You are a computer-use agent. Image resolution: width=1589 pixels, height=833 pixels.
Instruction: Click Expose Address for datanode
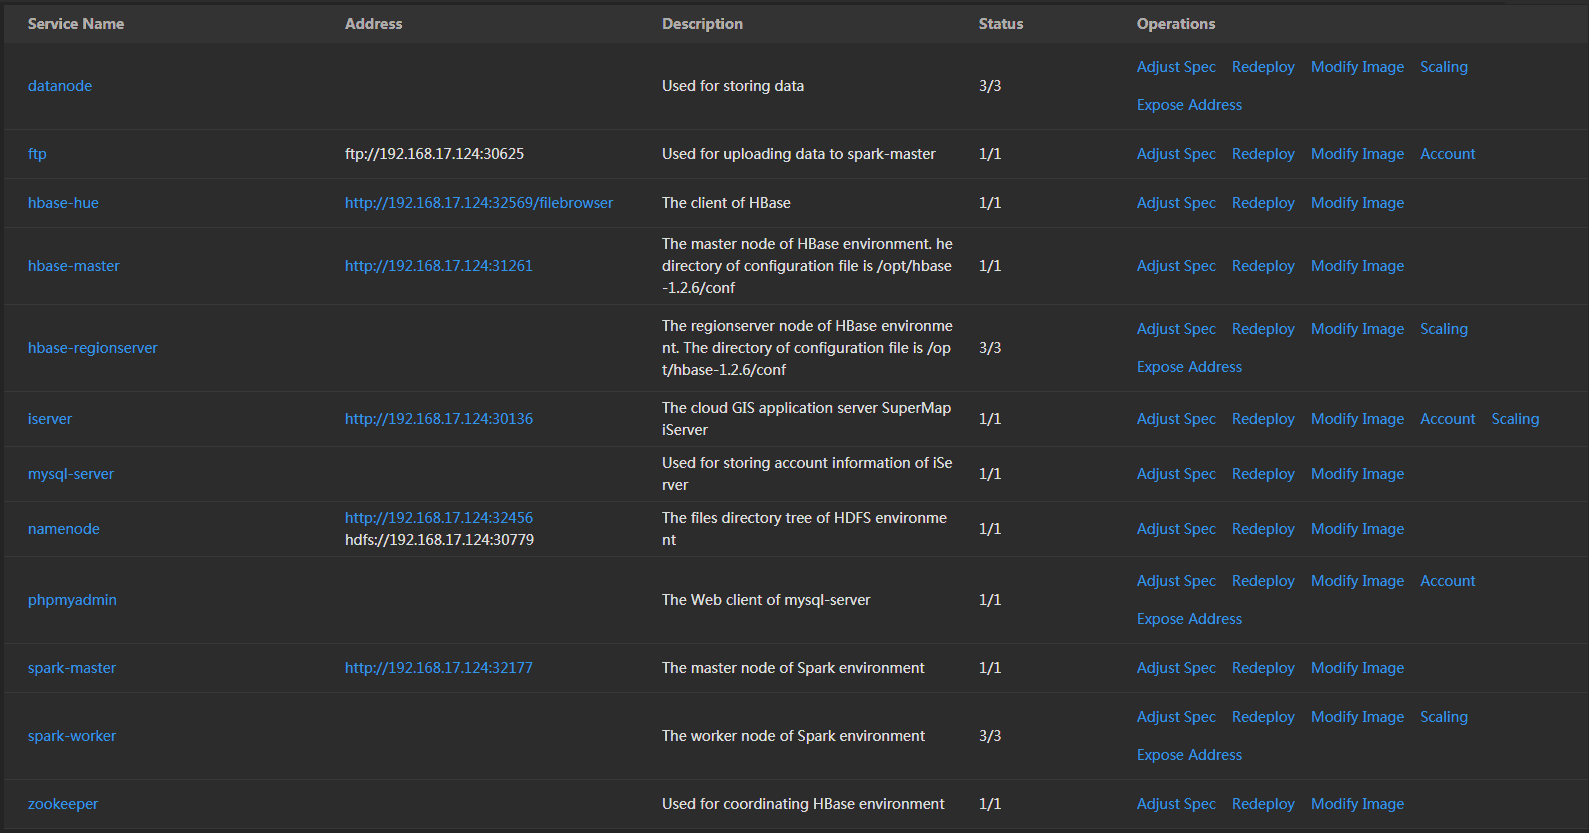1189,105
